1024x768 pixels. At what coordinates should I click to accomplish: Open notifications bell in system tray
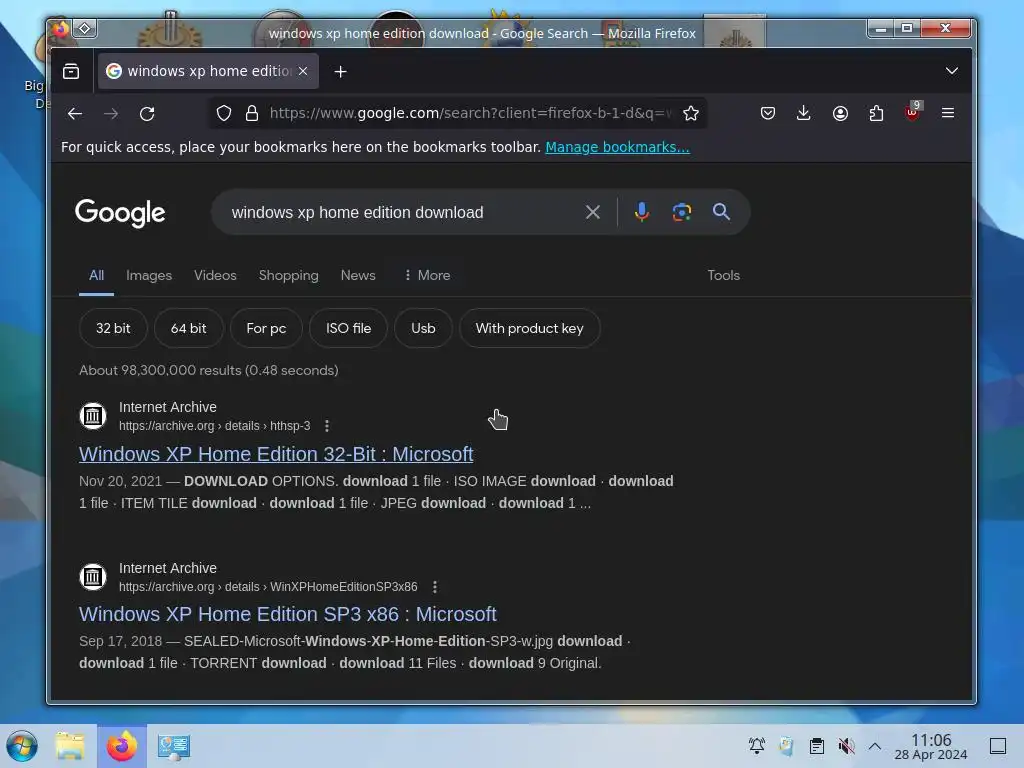[x=757, y=746]
